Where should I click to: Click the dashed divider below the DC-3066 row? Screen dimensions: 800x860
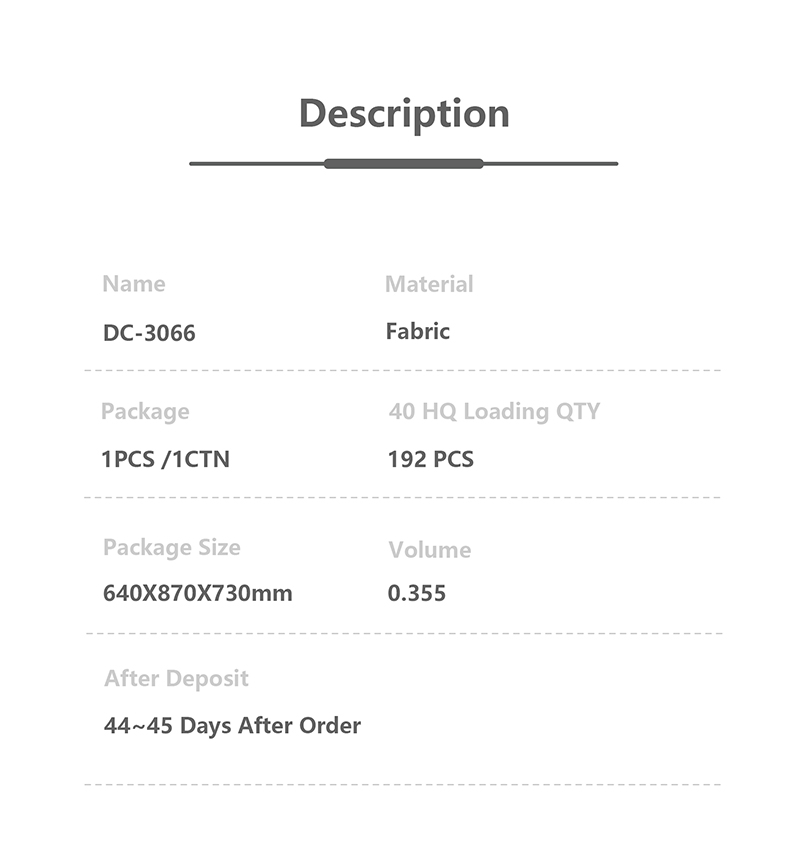403,370
